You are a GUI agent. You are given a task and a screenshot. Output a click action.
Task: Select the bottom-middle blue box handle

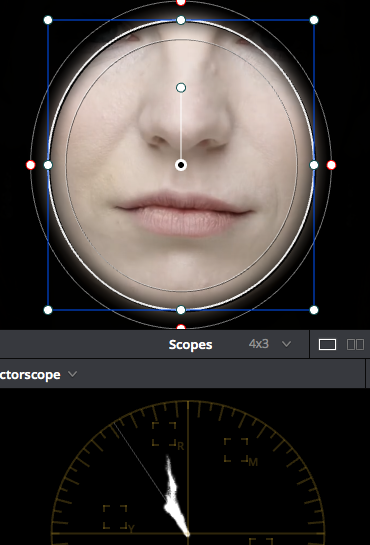tap(181, 310)
